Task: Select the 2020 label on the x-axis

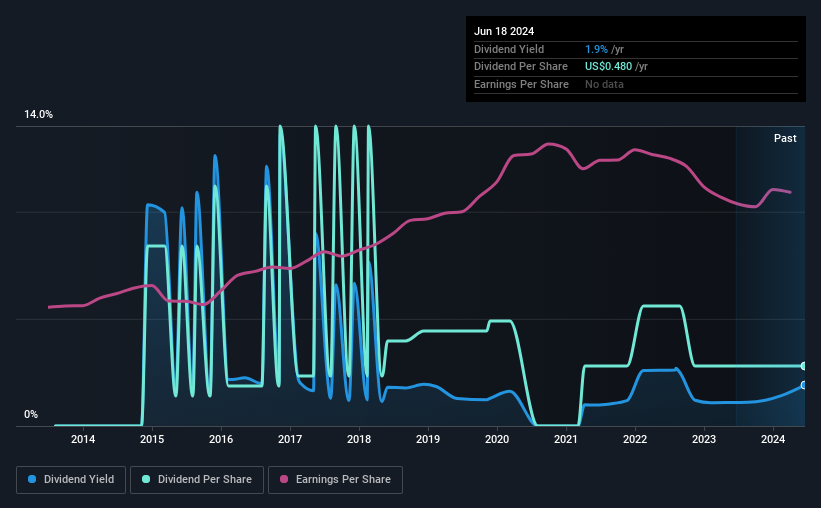Action: 497,439
